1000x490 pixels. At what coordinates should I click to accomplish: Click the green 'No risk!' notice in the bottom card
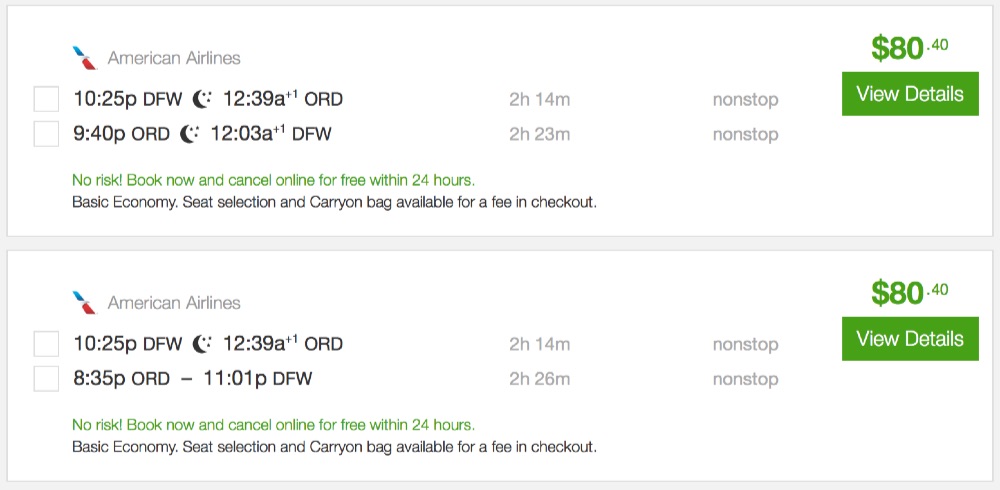[273, 425]
